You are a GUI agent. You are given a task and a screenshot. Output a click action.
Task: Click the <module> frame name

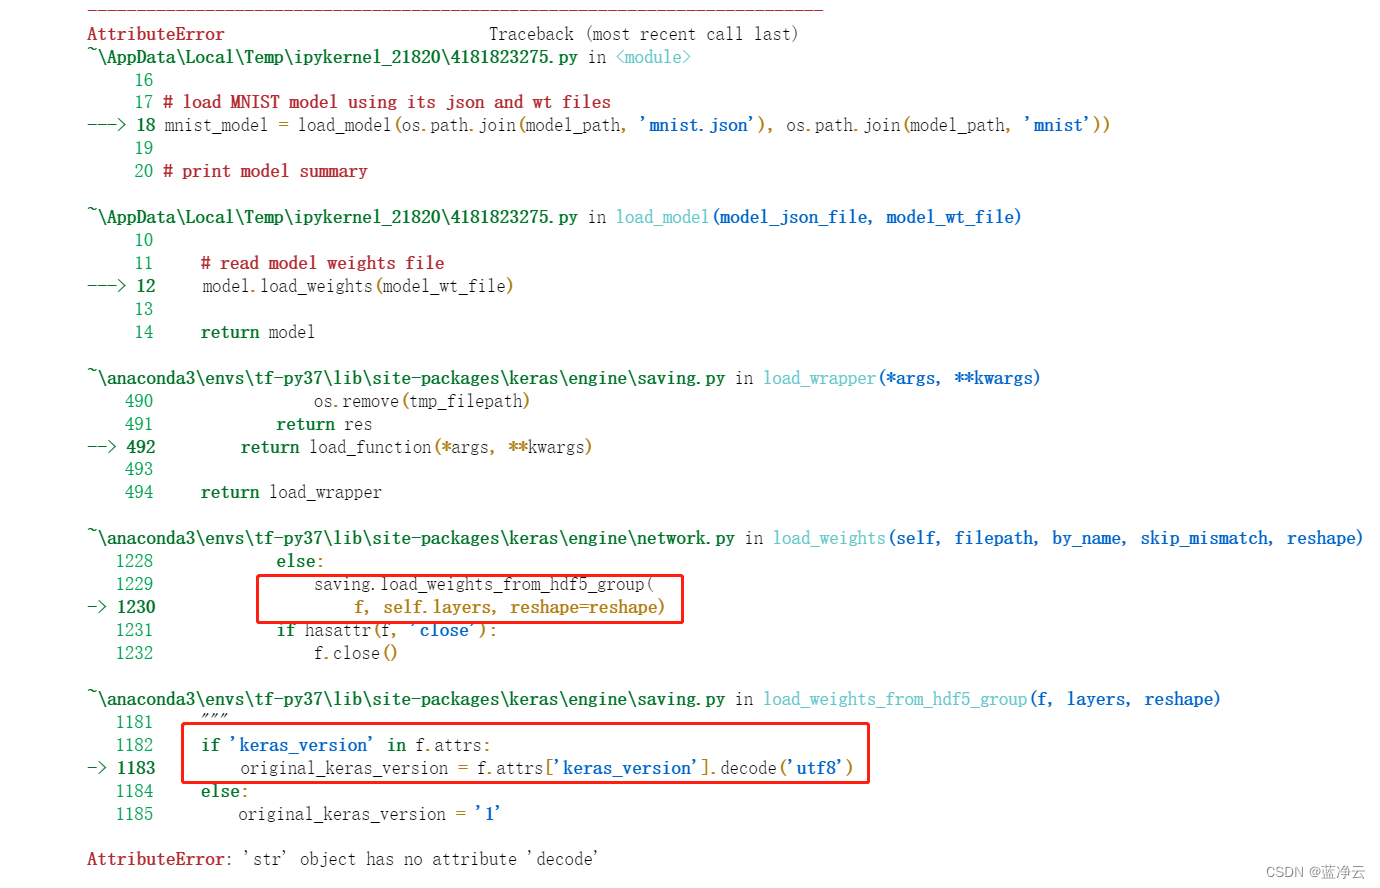click(x=653, y=57)
